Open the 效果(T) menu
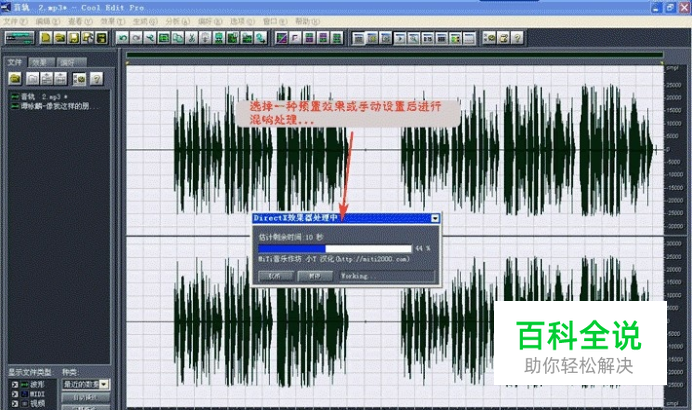Viewport: 692px width, 410px height. (113, 21)
